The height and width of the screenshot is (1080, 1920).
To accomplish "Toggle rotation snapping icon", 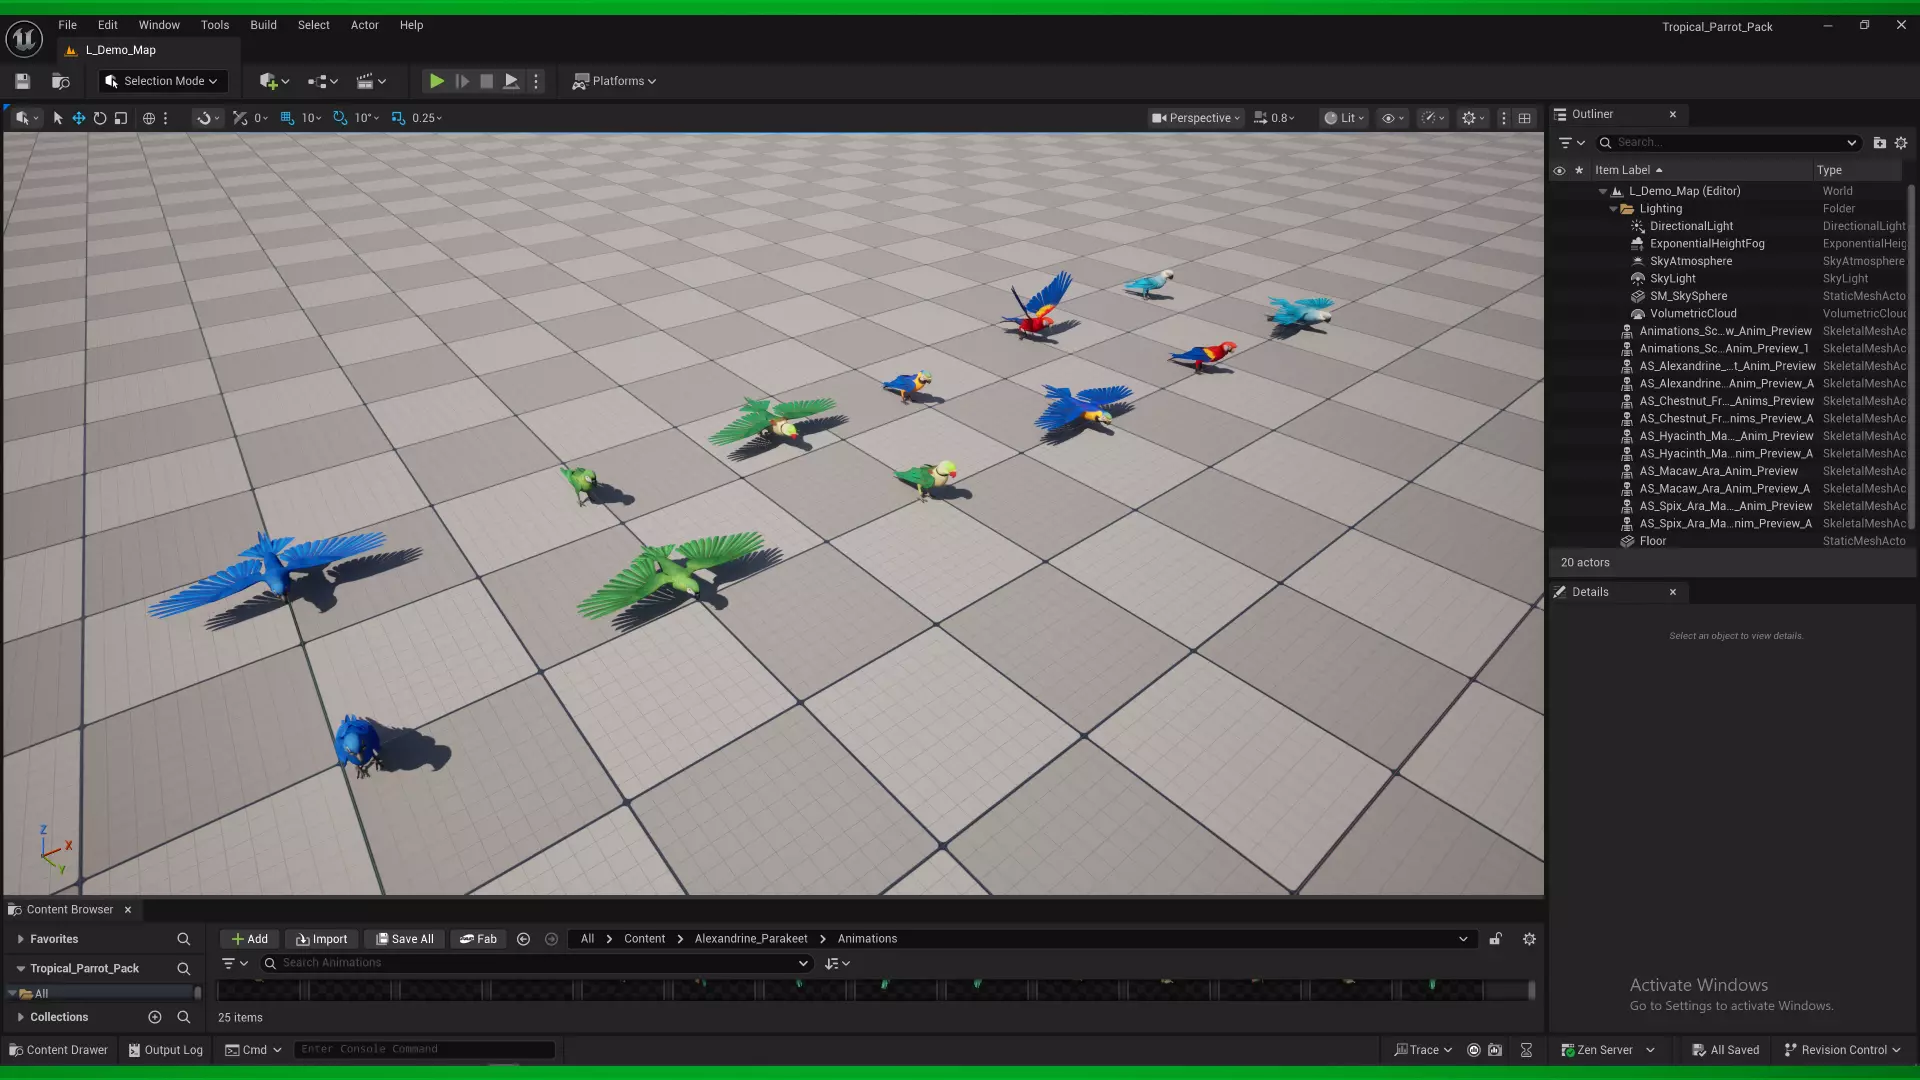I will 340,118.
